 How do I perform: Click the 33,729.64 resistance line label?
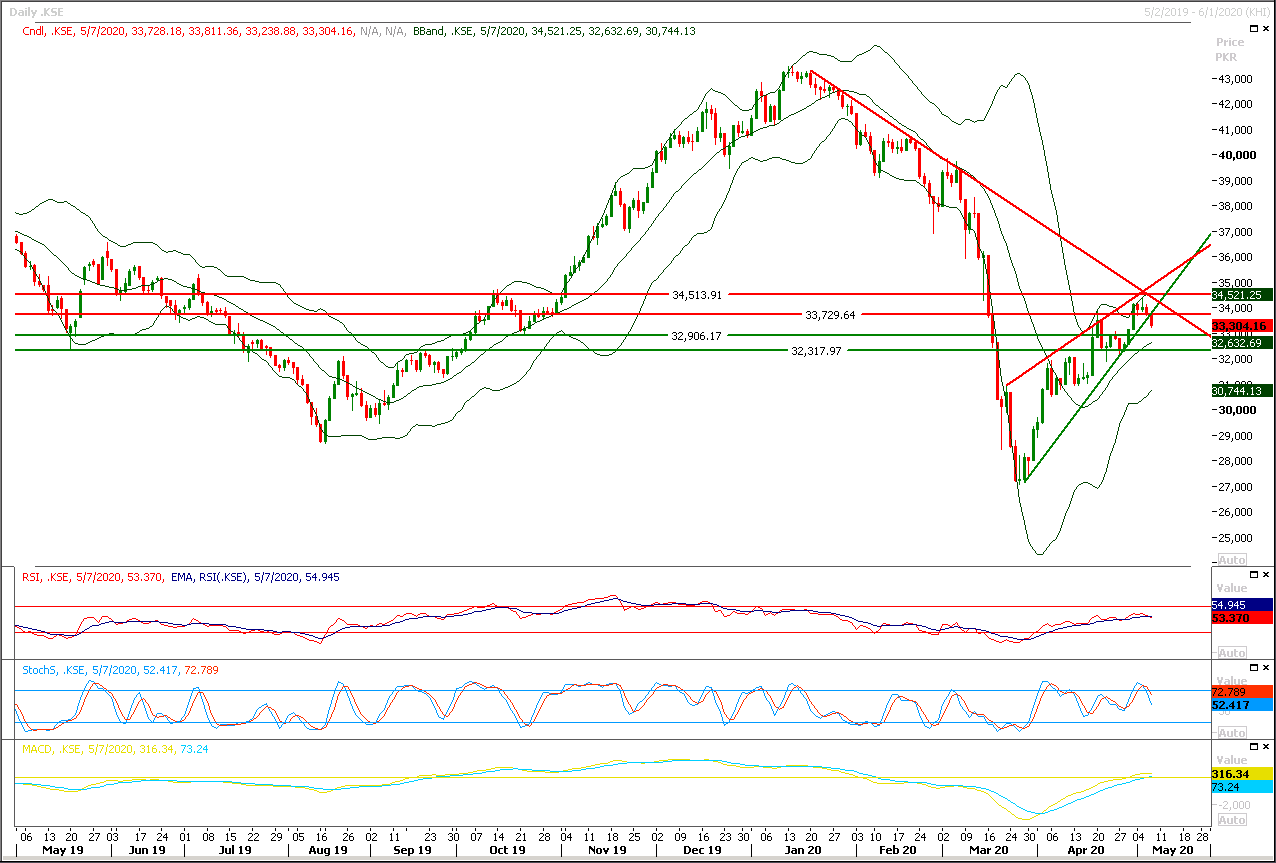pyautogui.click(x=830, y=315)
